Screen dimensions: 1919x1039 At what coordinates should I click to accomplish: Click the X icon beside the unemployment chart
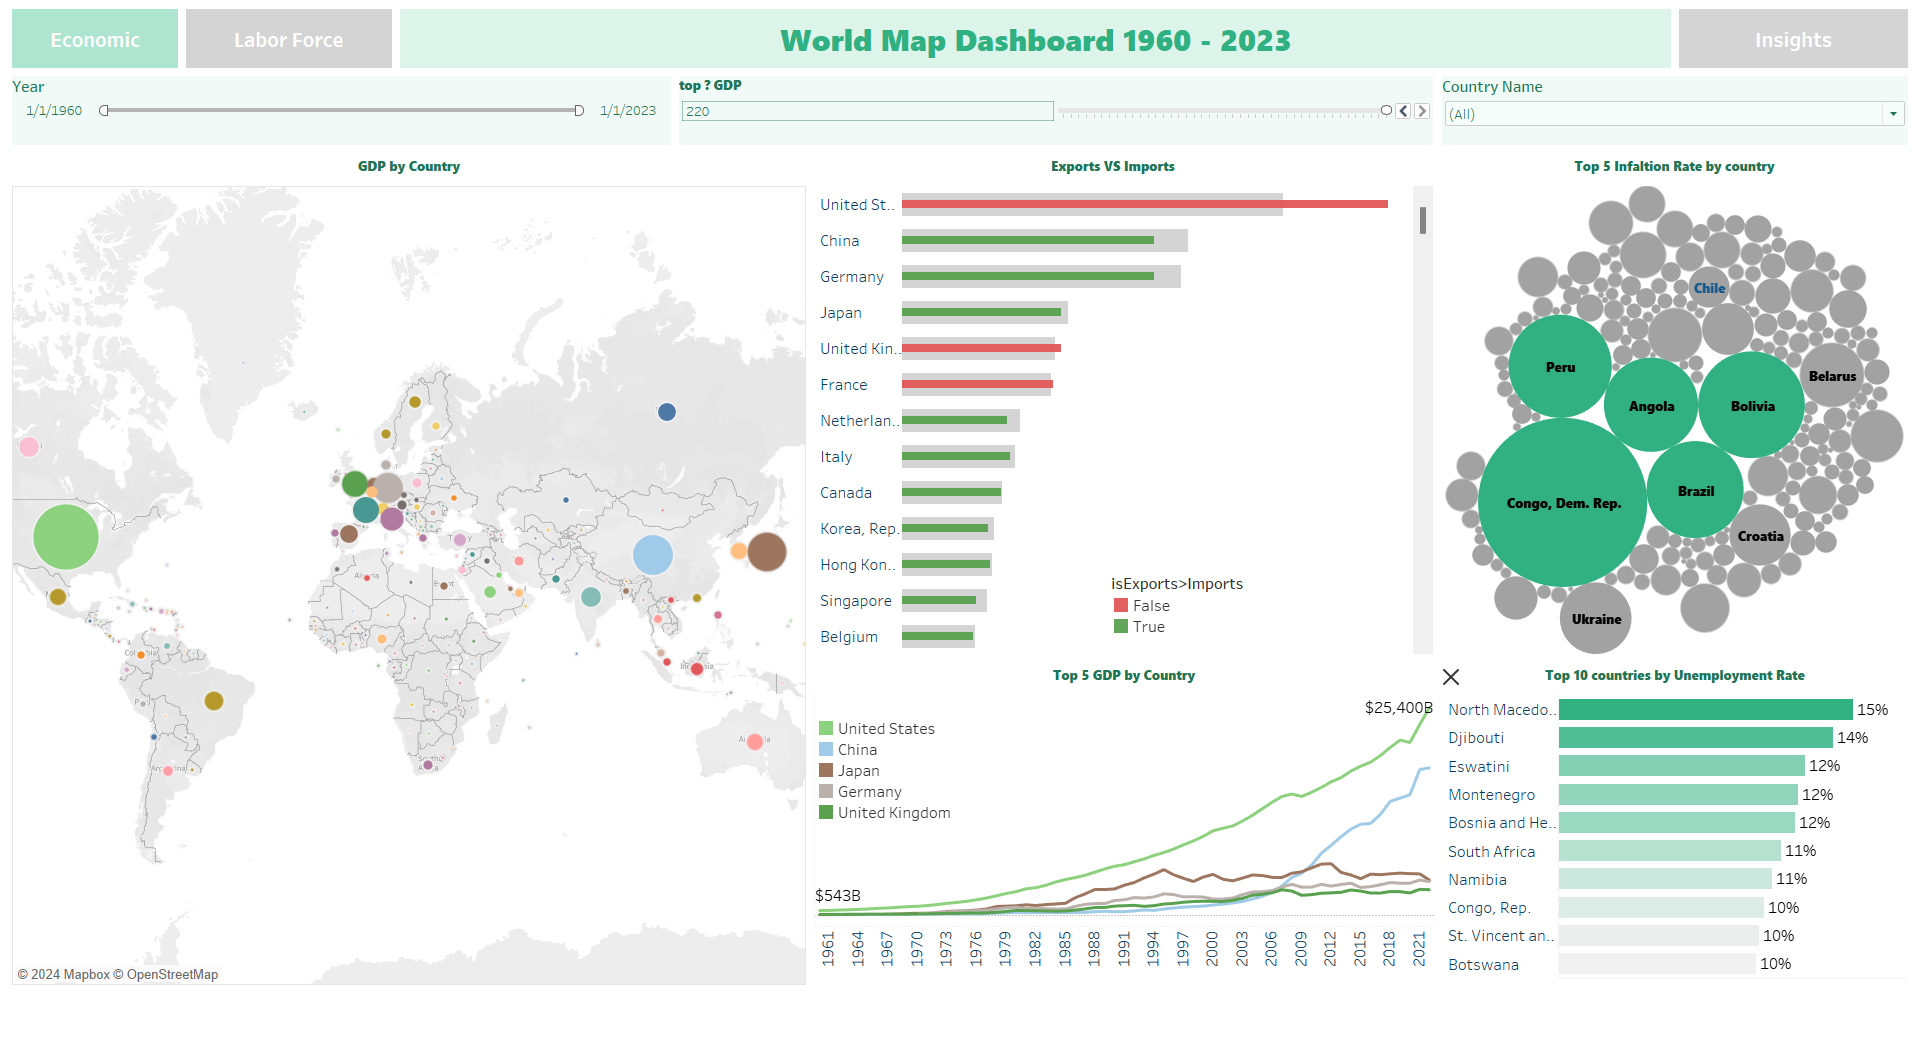click(x=1451, y=677)
